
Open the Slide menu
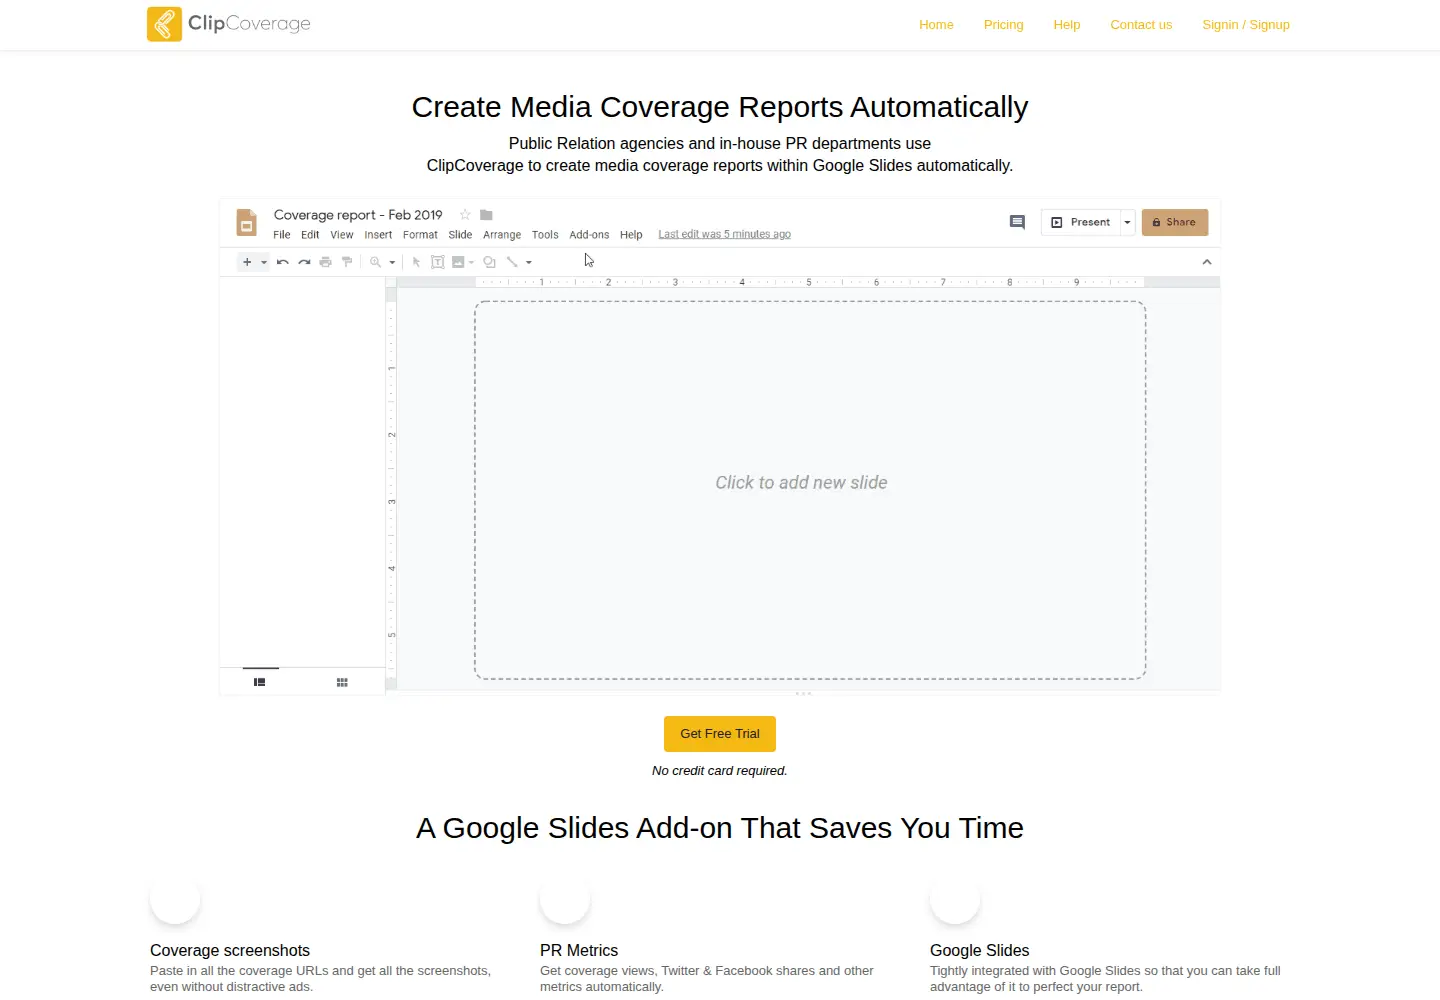[x=460, y=235]
